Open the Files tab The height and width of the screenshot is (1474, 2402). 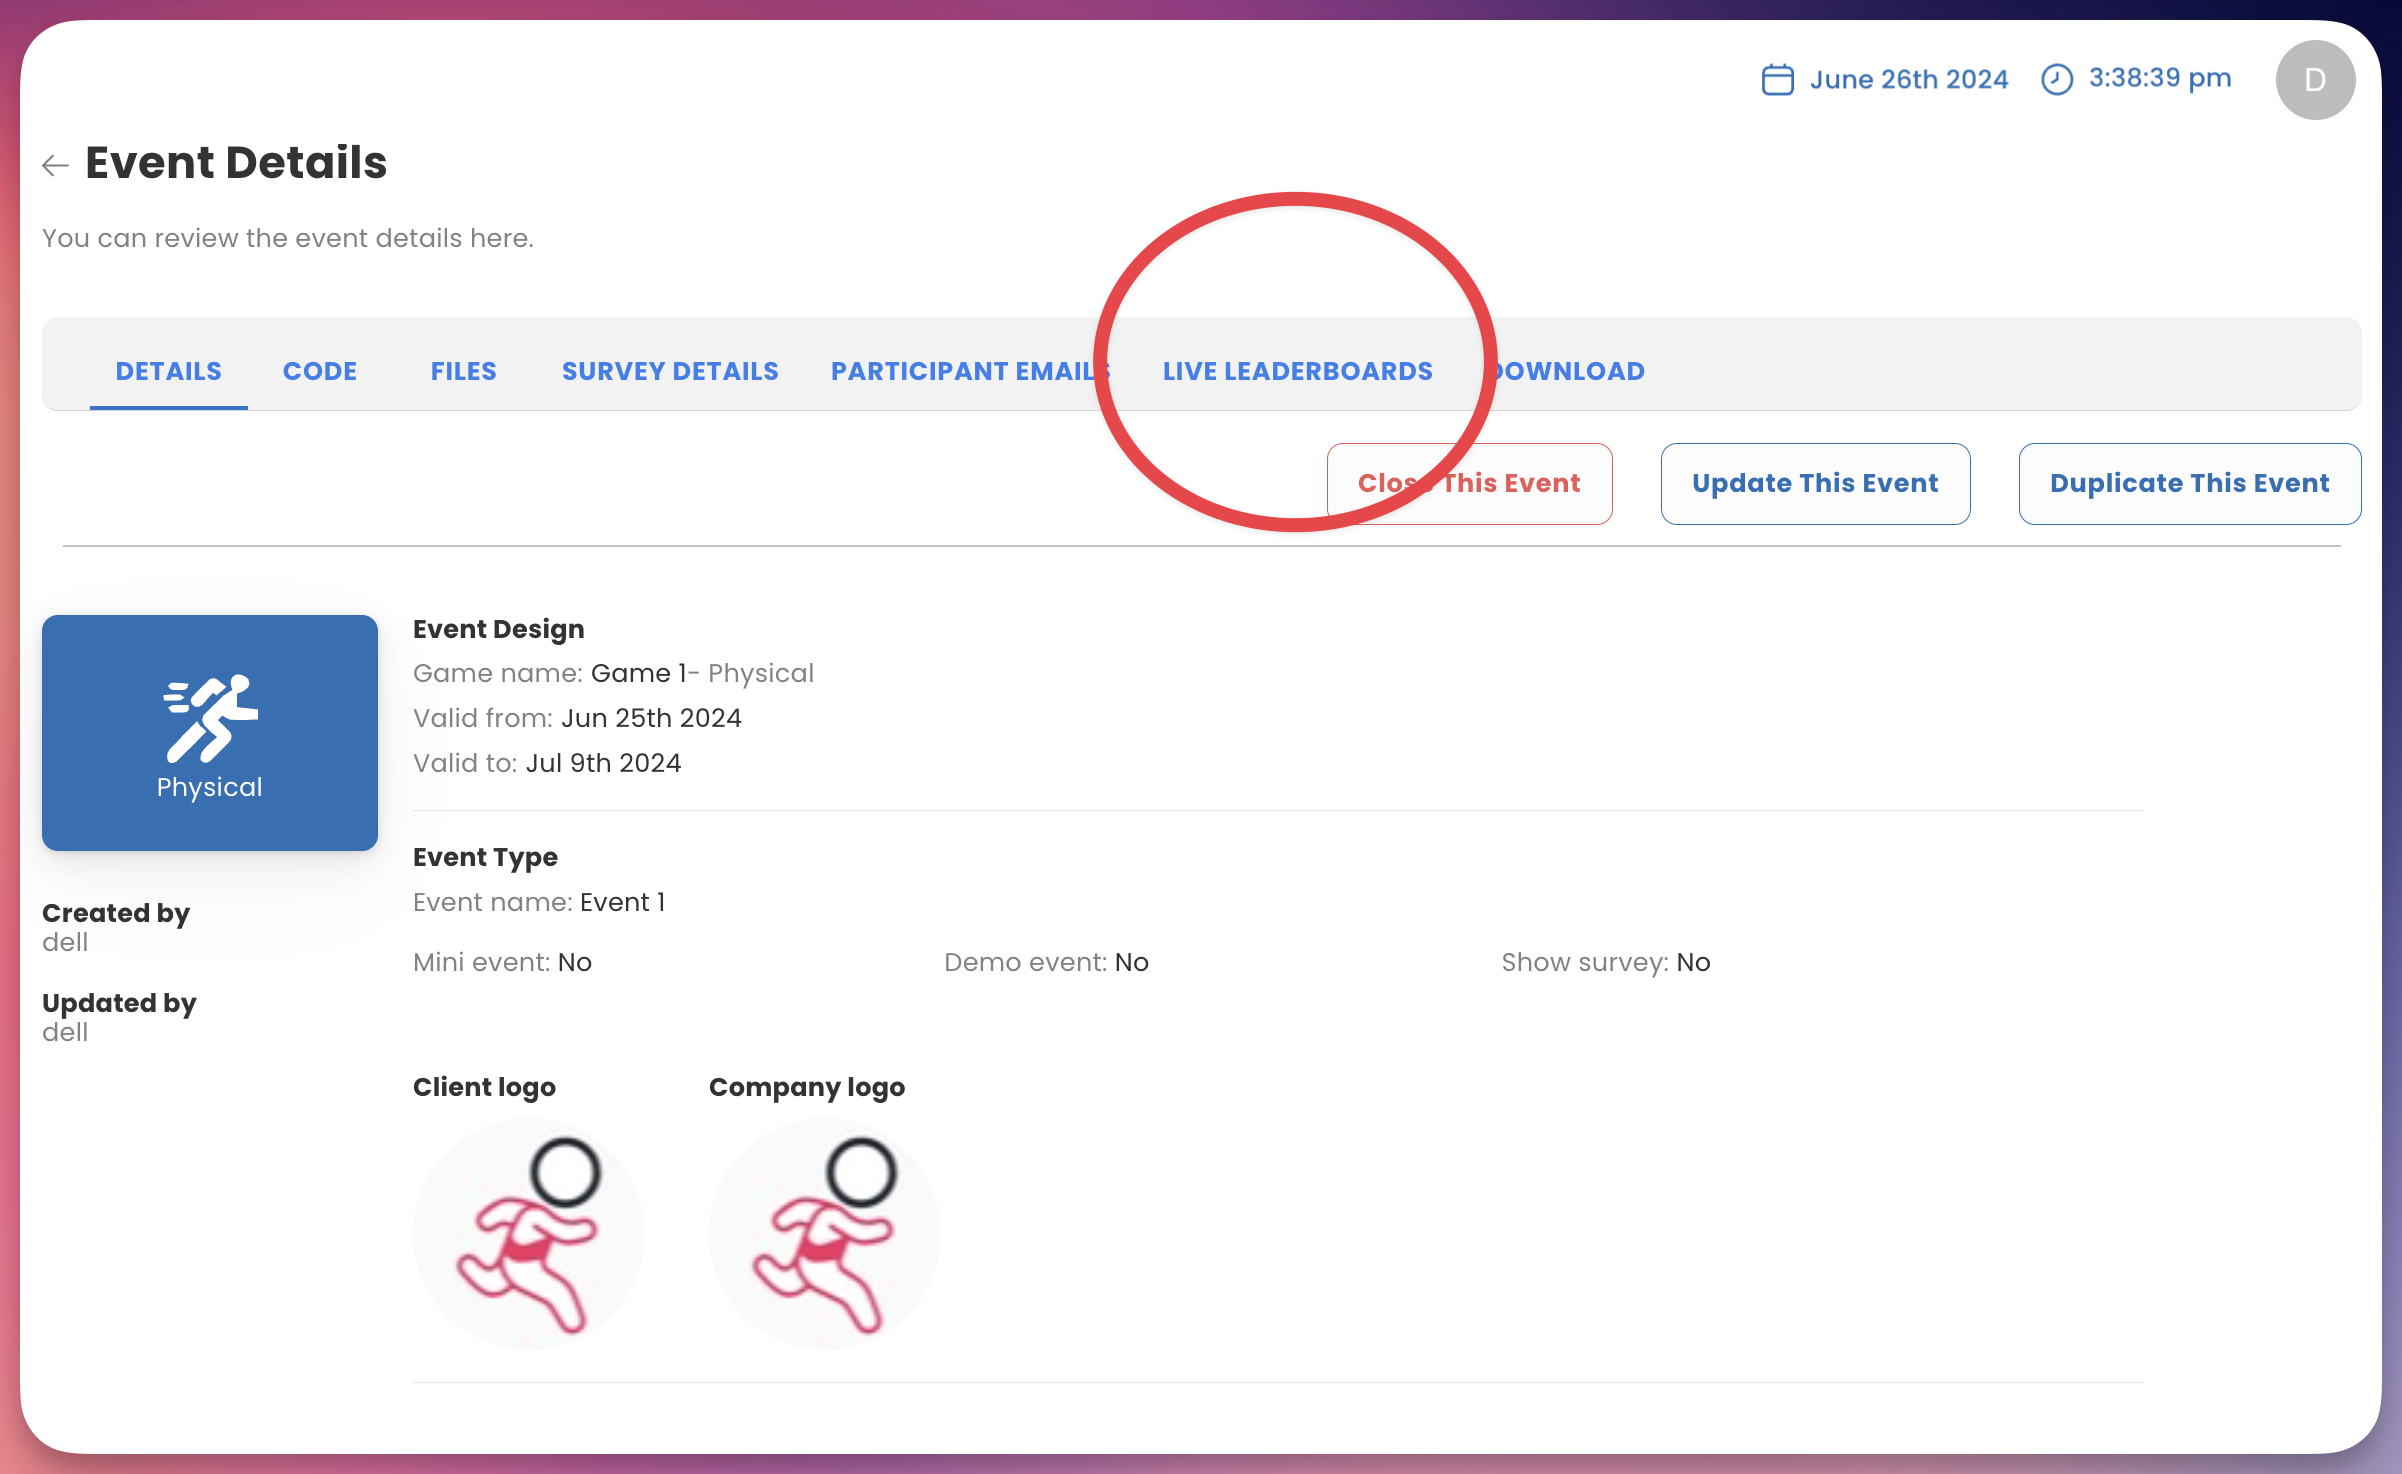[463, 371]
